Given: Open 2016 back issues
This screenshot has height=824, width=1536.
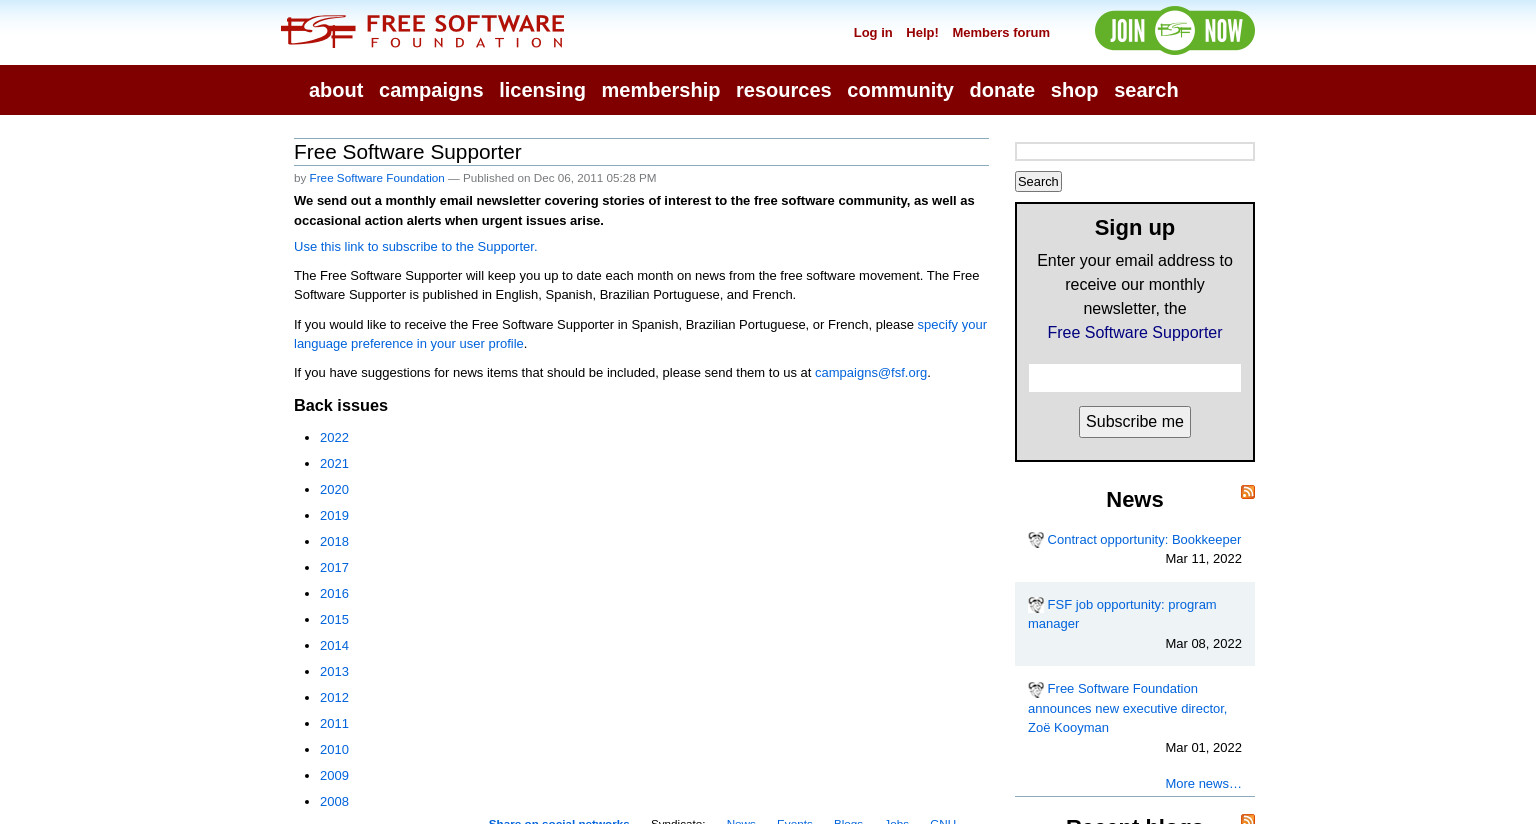Looking at the screenshot, I should tap(334, 594).
